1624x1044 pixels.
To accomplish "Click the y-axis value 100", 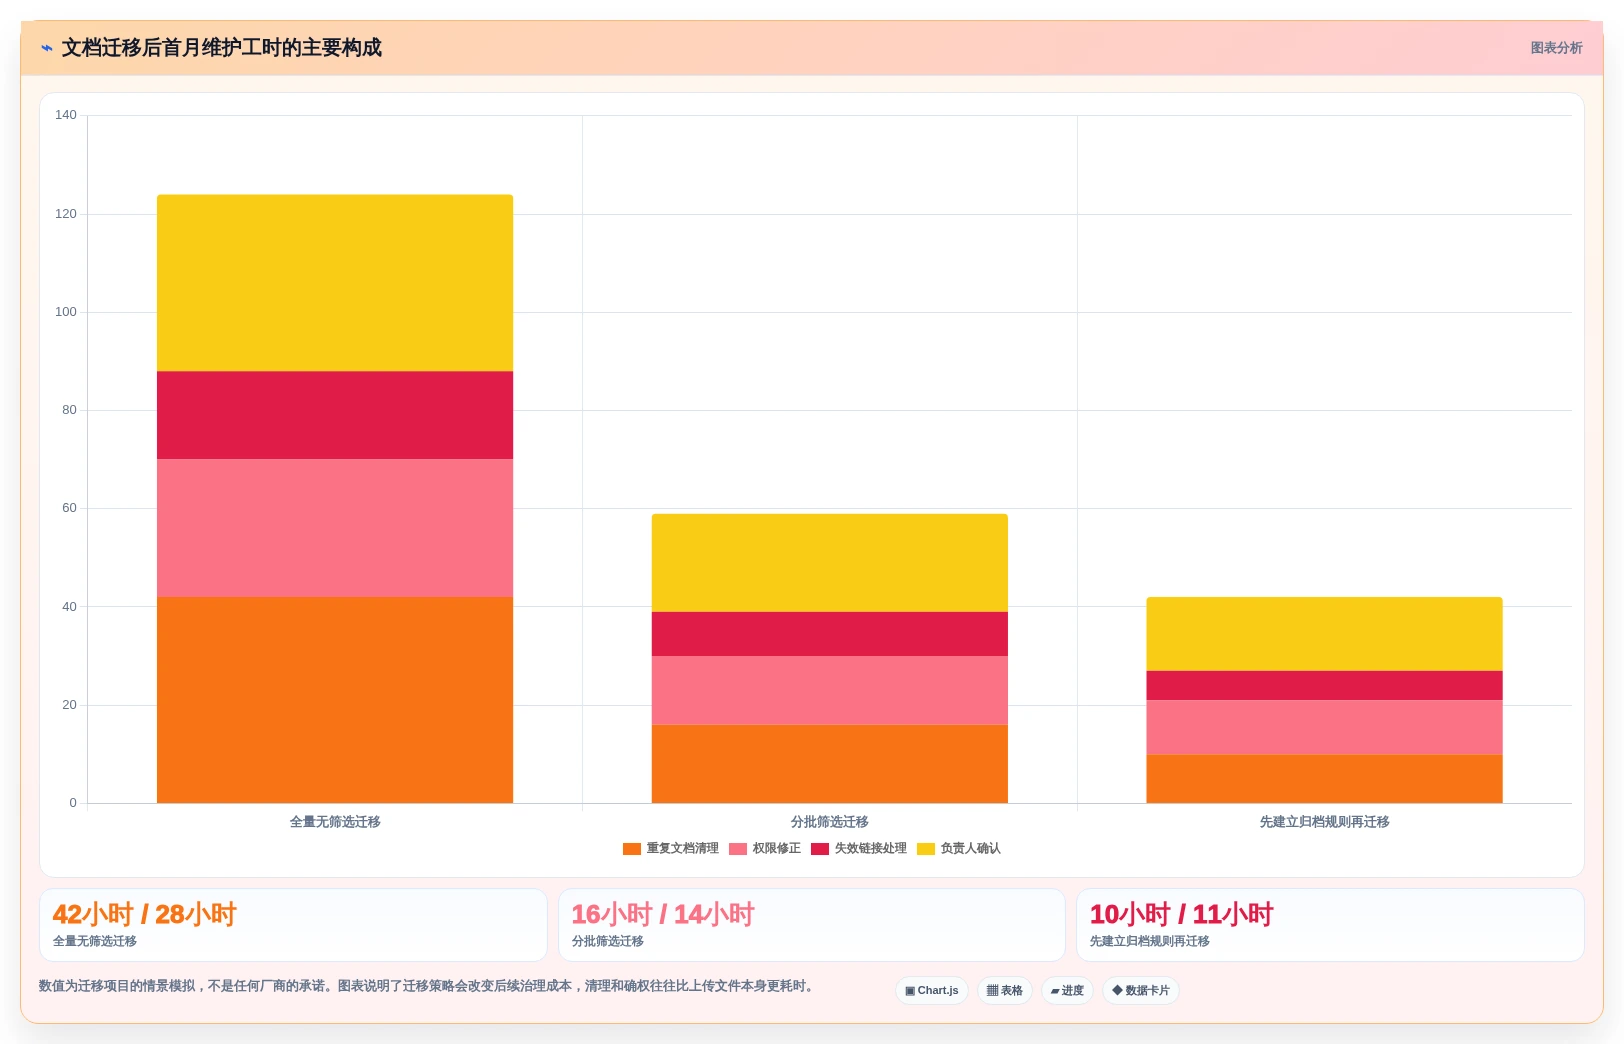I will click(x=66, y=312).
